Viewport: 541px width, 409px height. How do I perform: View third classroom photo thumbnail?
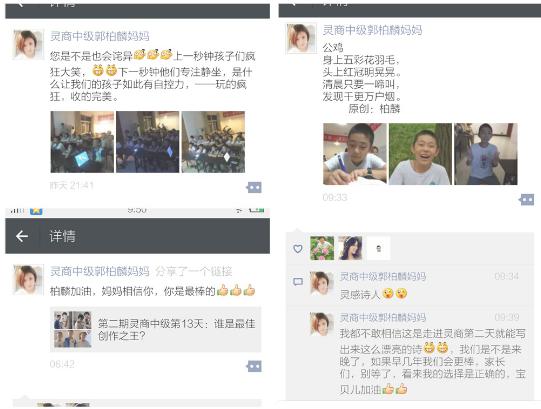pyautogui.click(x=214, y=142)
